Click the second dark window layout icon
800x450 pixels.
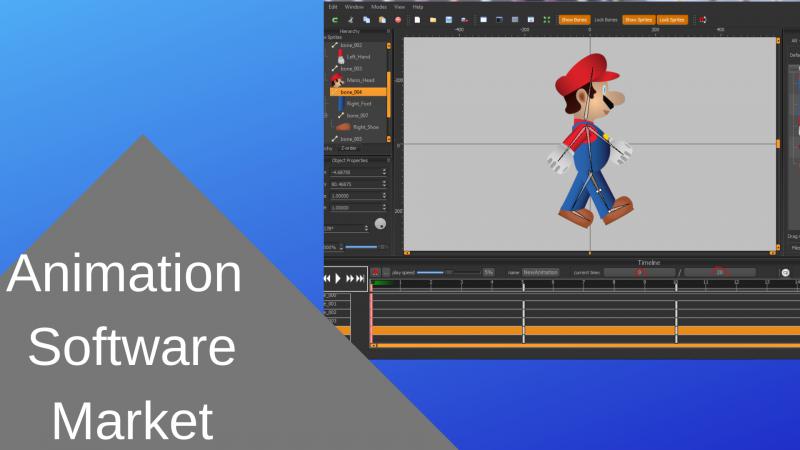tap(499, 20)
